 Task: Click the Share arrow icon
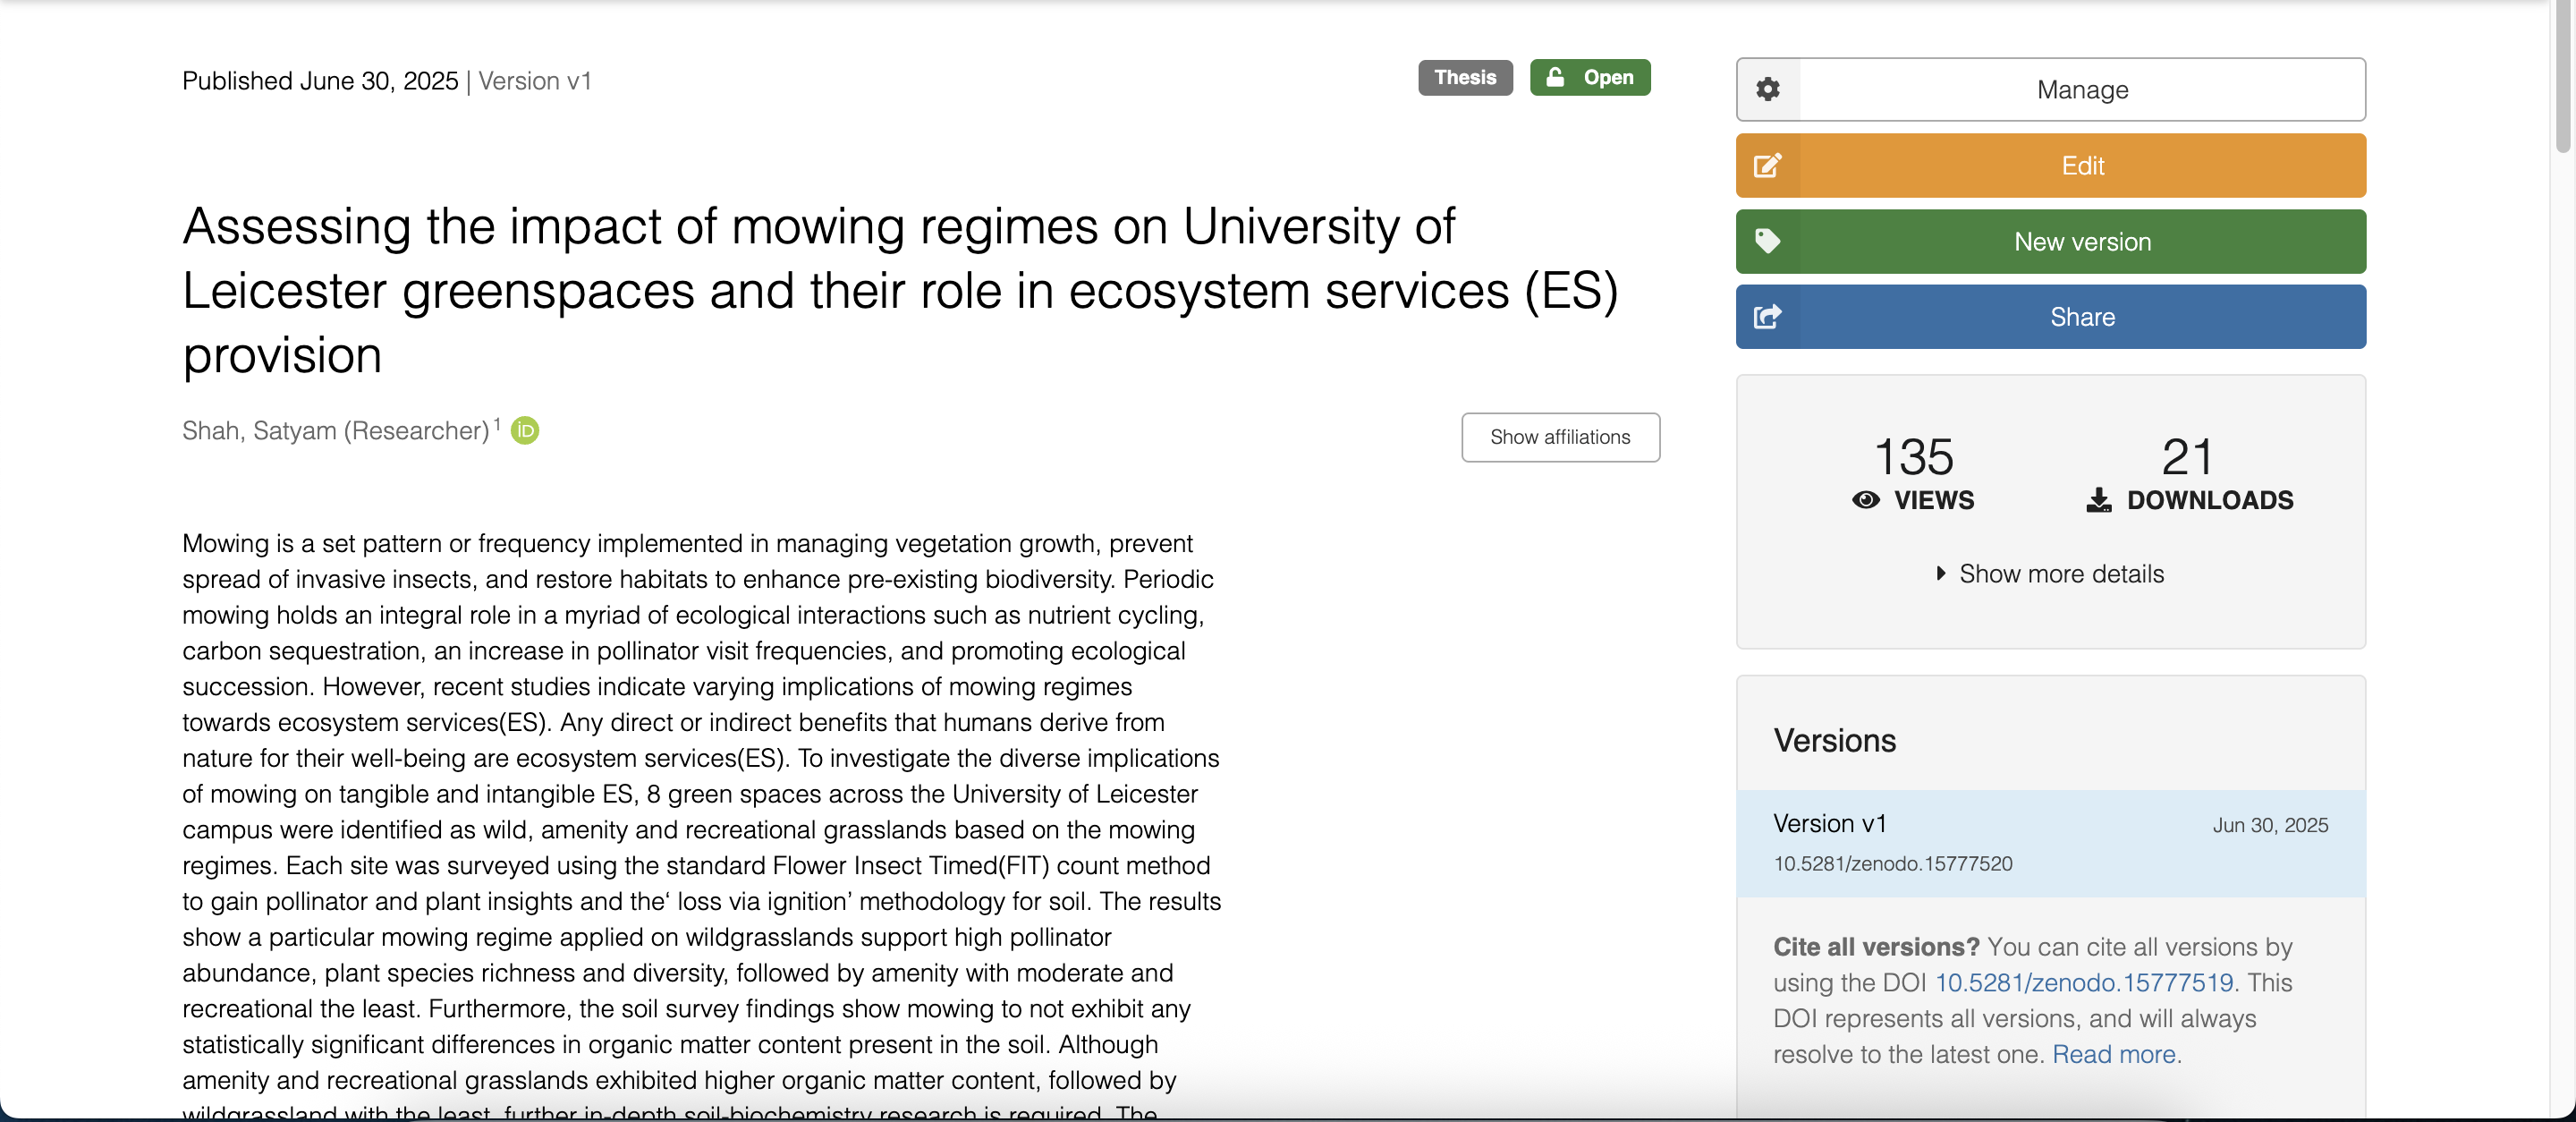point(1767,317)
